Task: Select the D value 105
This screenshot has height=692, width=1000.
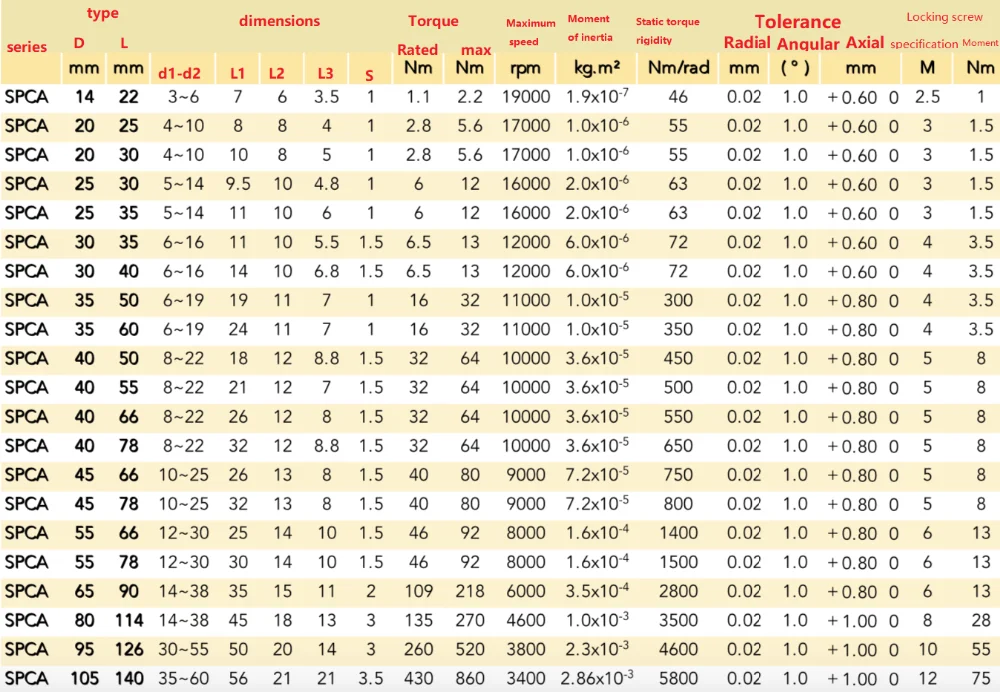Action: pyautogui.click(x=84, y=679)
